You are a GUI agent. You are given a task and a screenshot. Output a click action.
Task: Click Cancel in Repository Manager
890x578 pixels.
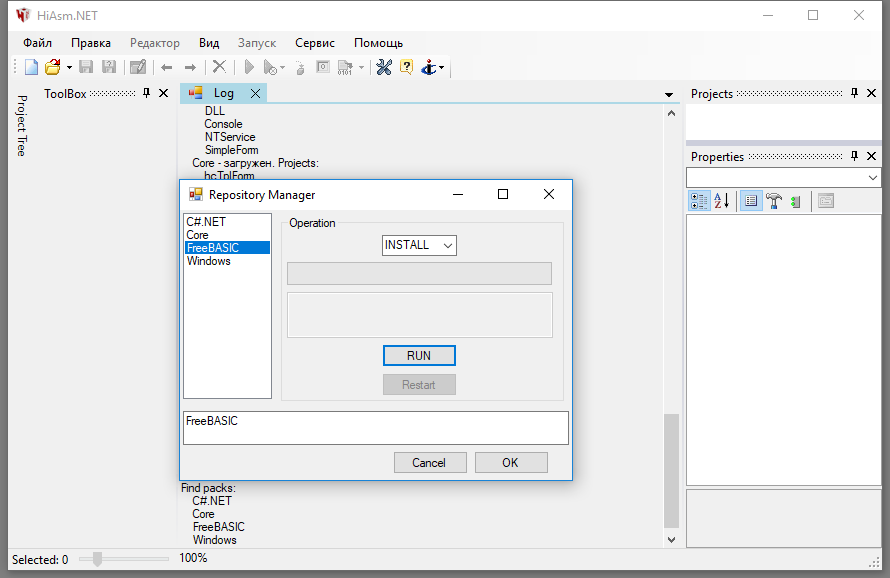tap(428, 462)
